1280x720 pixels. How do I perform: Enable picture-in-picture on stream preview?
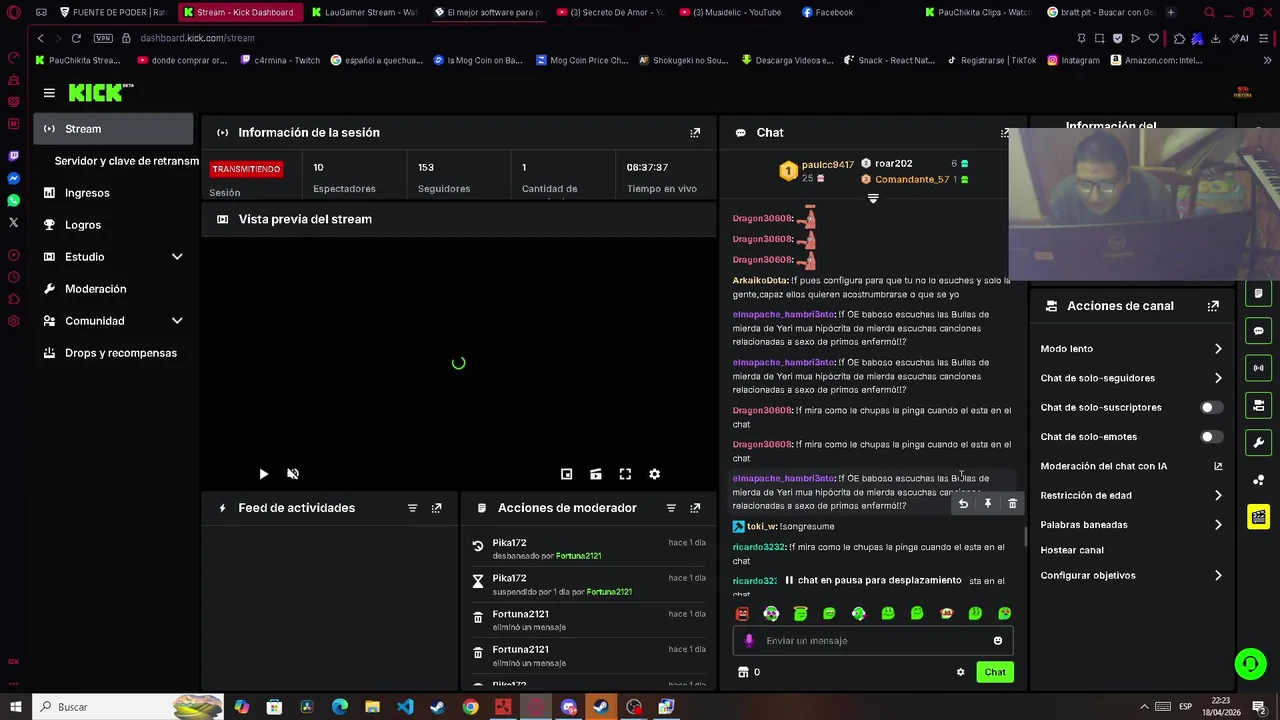pyautogui.click(x=566, y=474)
